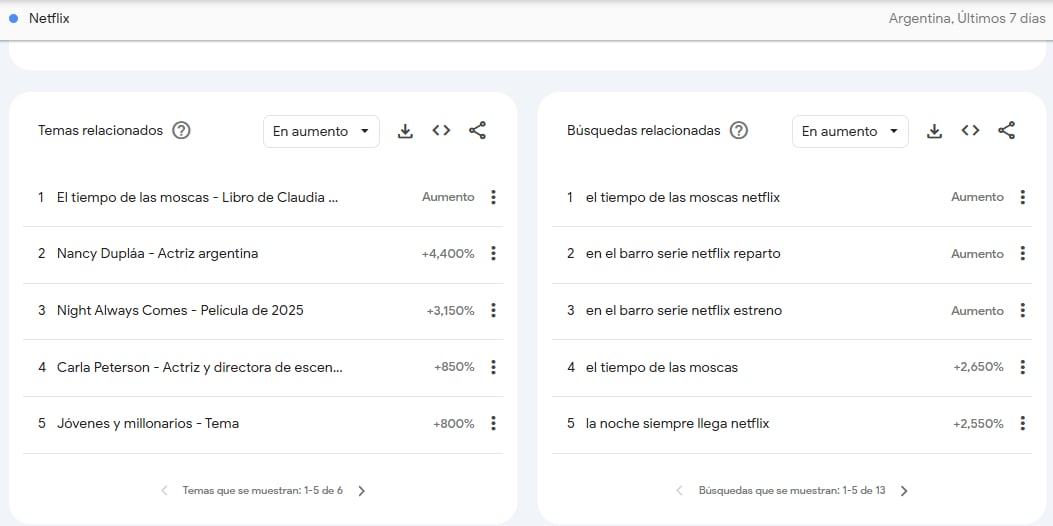Download Temas relacionados data as CSV
The height and width of the screenshot is (526, 1053).
pos(405,131)
